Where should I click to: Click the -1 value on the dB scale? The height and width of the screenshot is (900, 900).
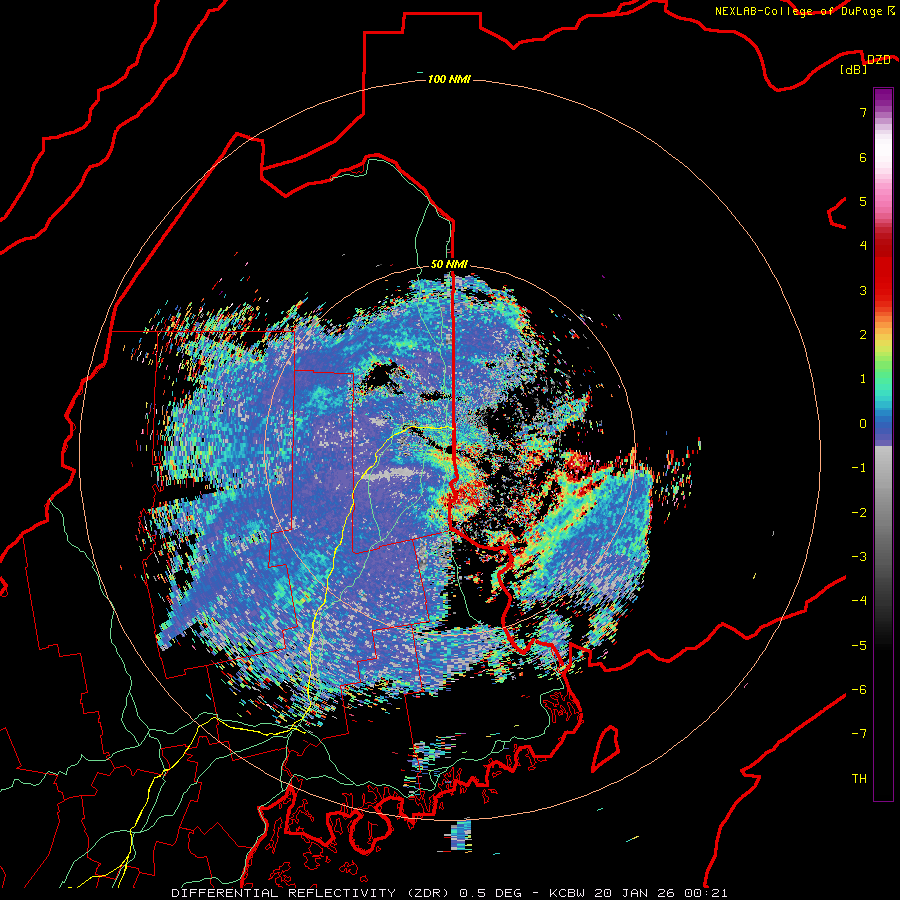coord(859,468)
